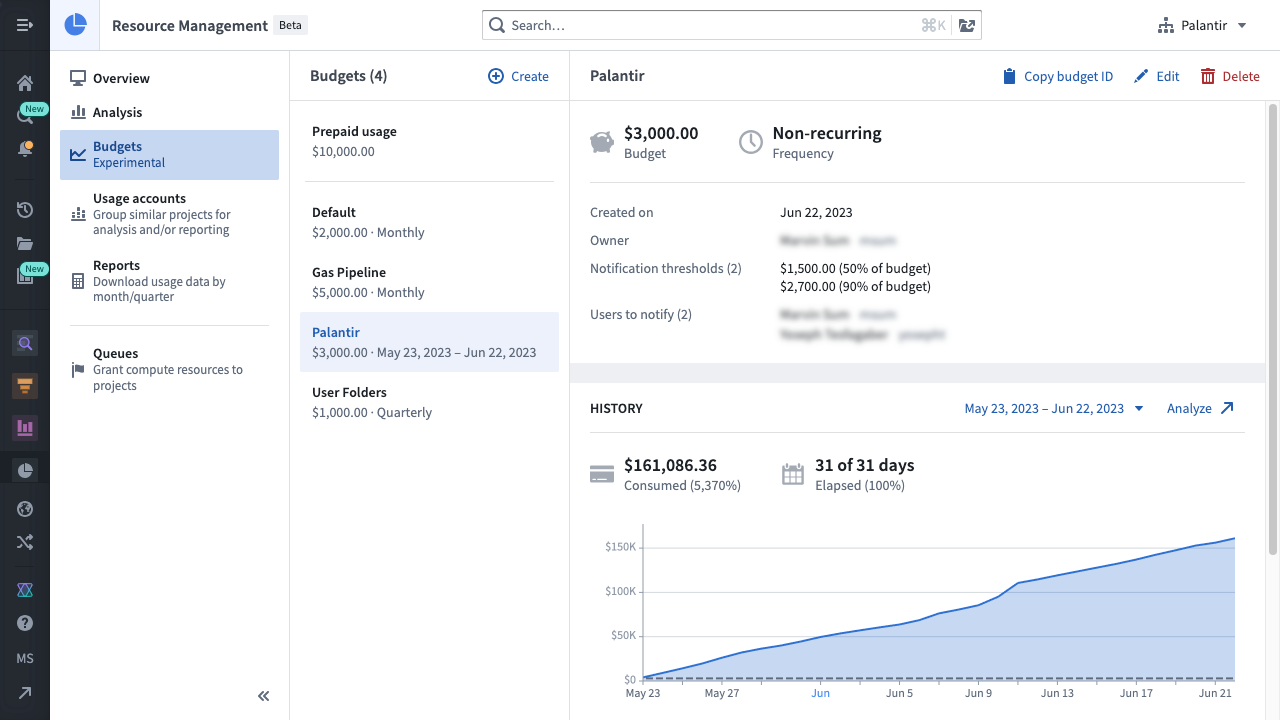Click the $161,086.36 consumed value
Viewport: 1280px width, 720px height.
coord(670,465)
